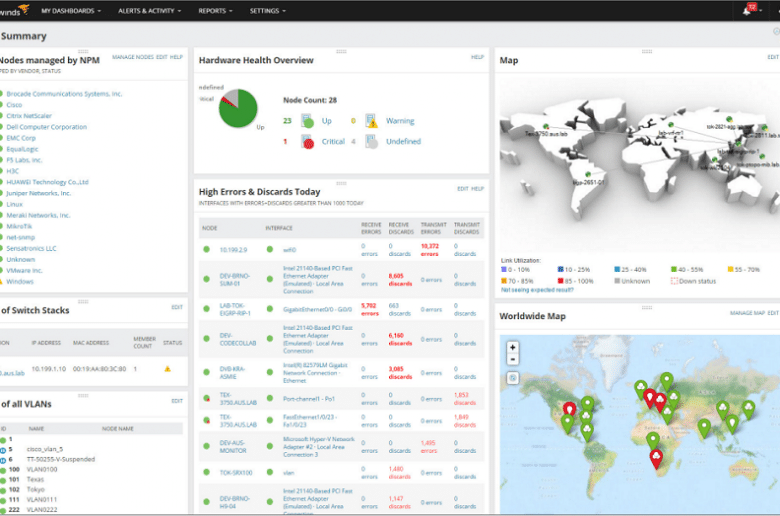This screenshot has width=780, height=516.
Task: Zoom in on the Worldwide Map
Action: (512, 347)
